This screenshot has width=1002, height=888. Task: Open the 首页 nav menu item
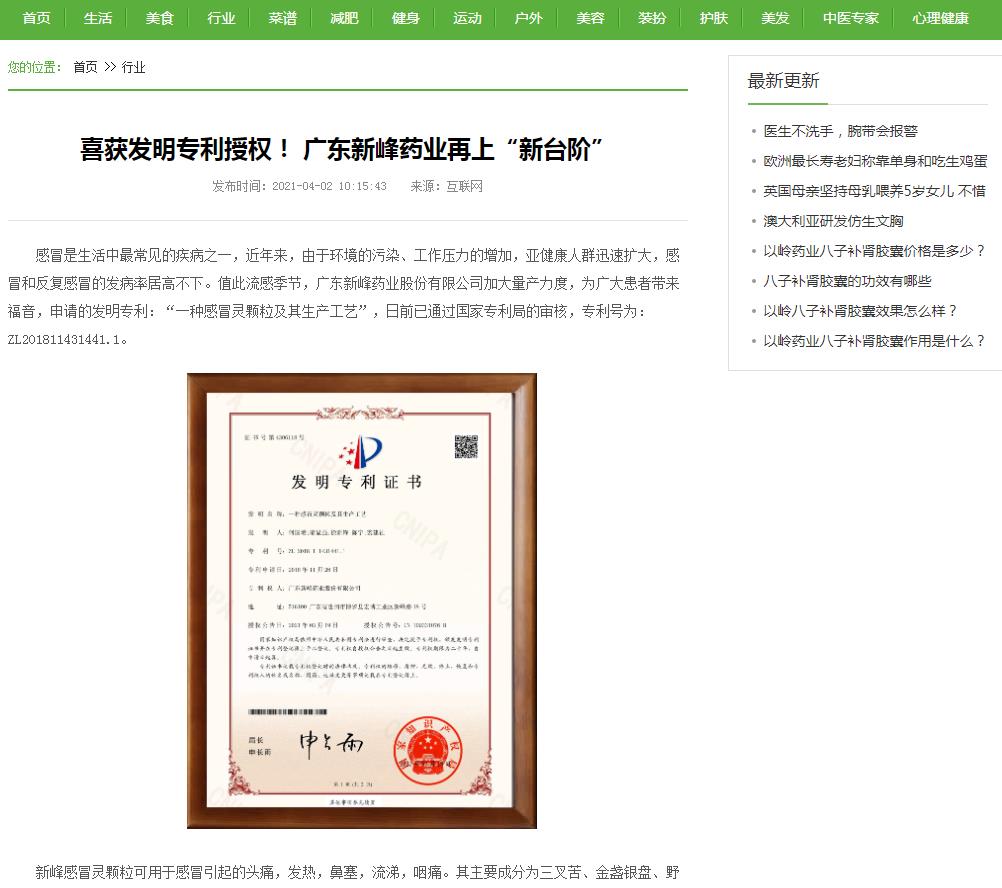pyautogui.click(x=36, y=19)
